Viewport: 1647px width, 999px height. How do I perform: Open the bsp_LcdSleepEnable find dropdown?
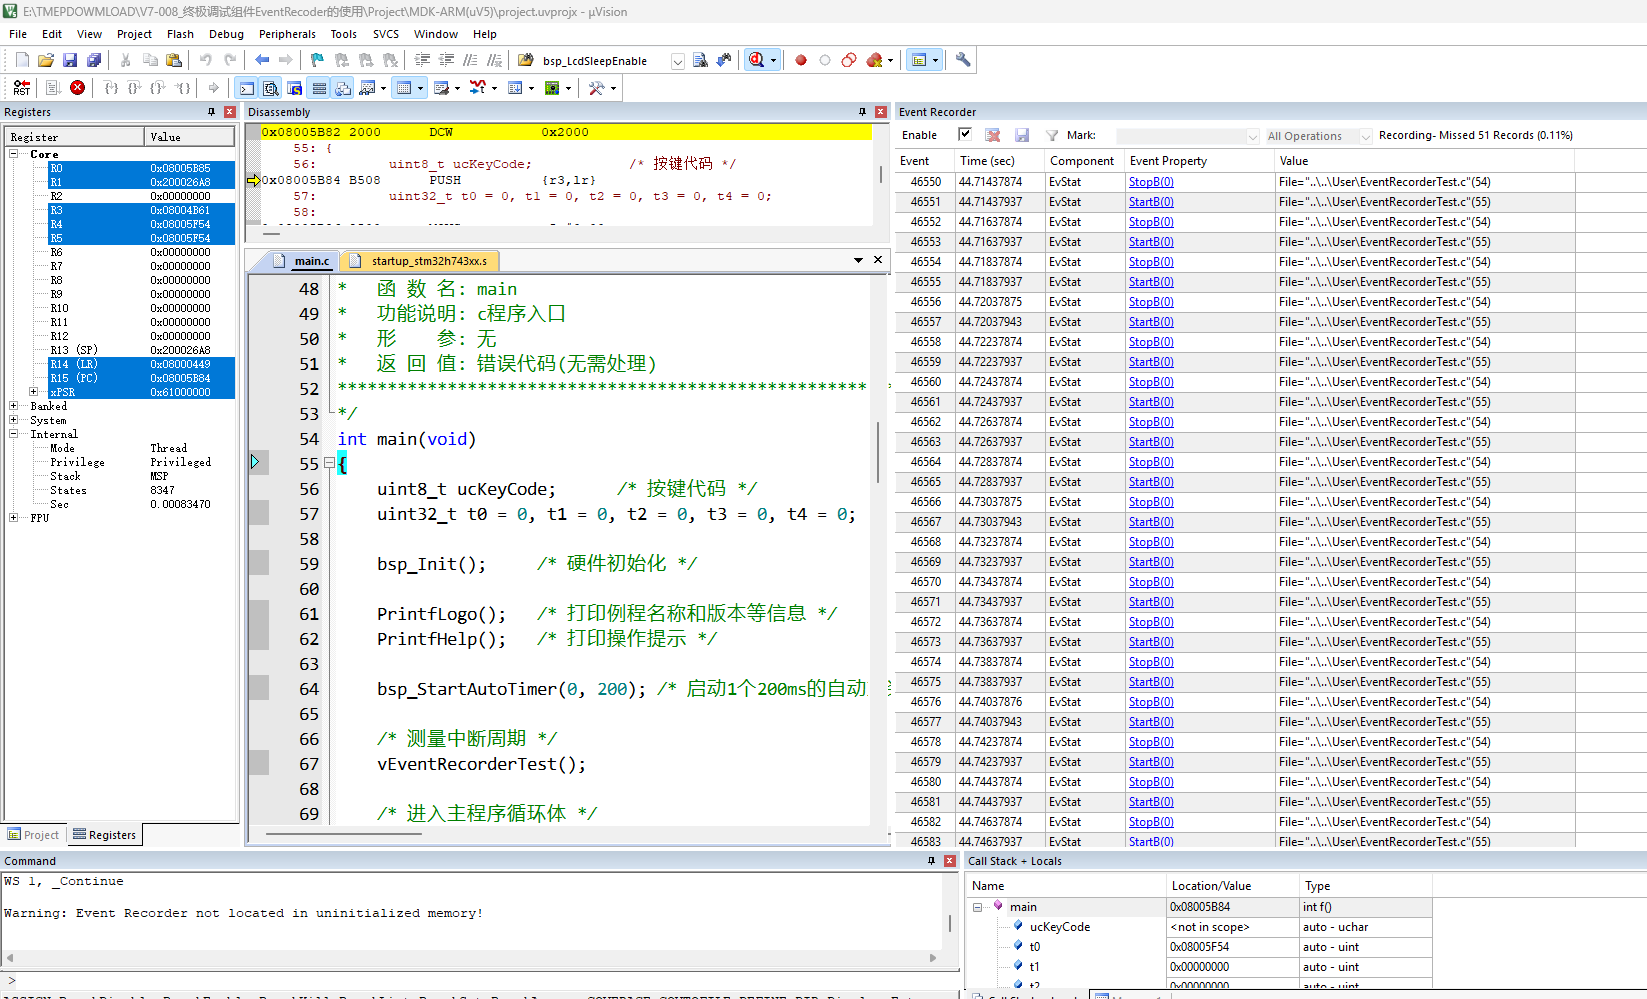(x=677, y=61)
